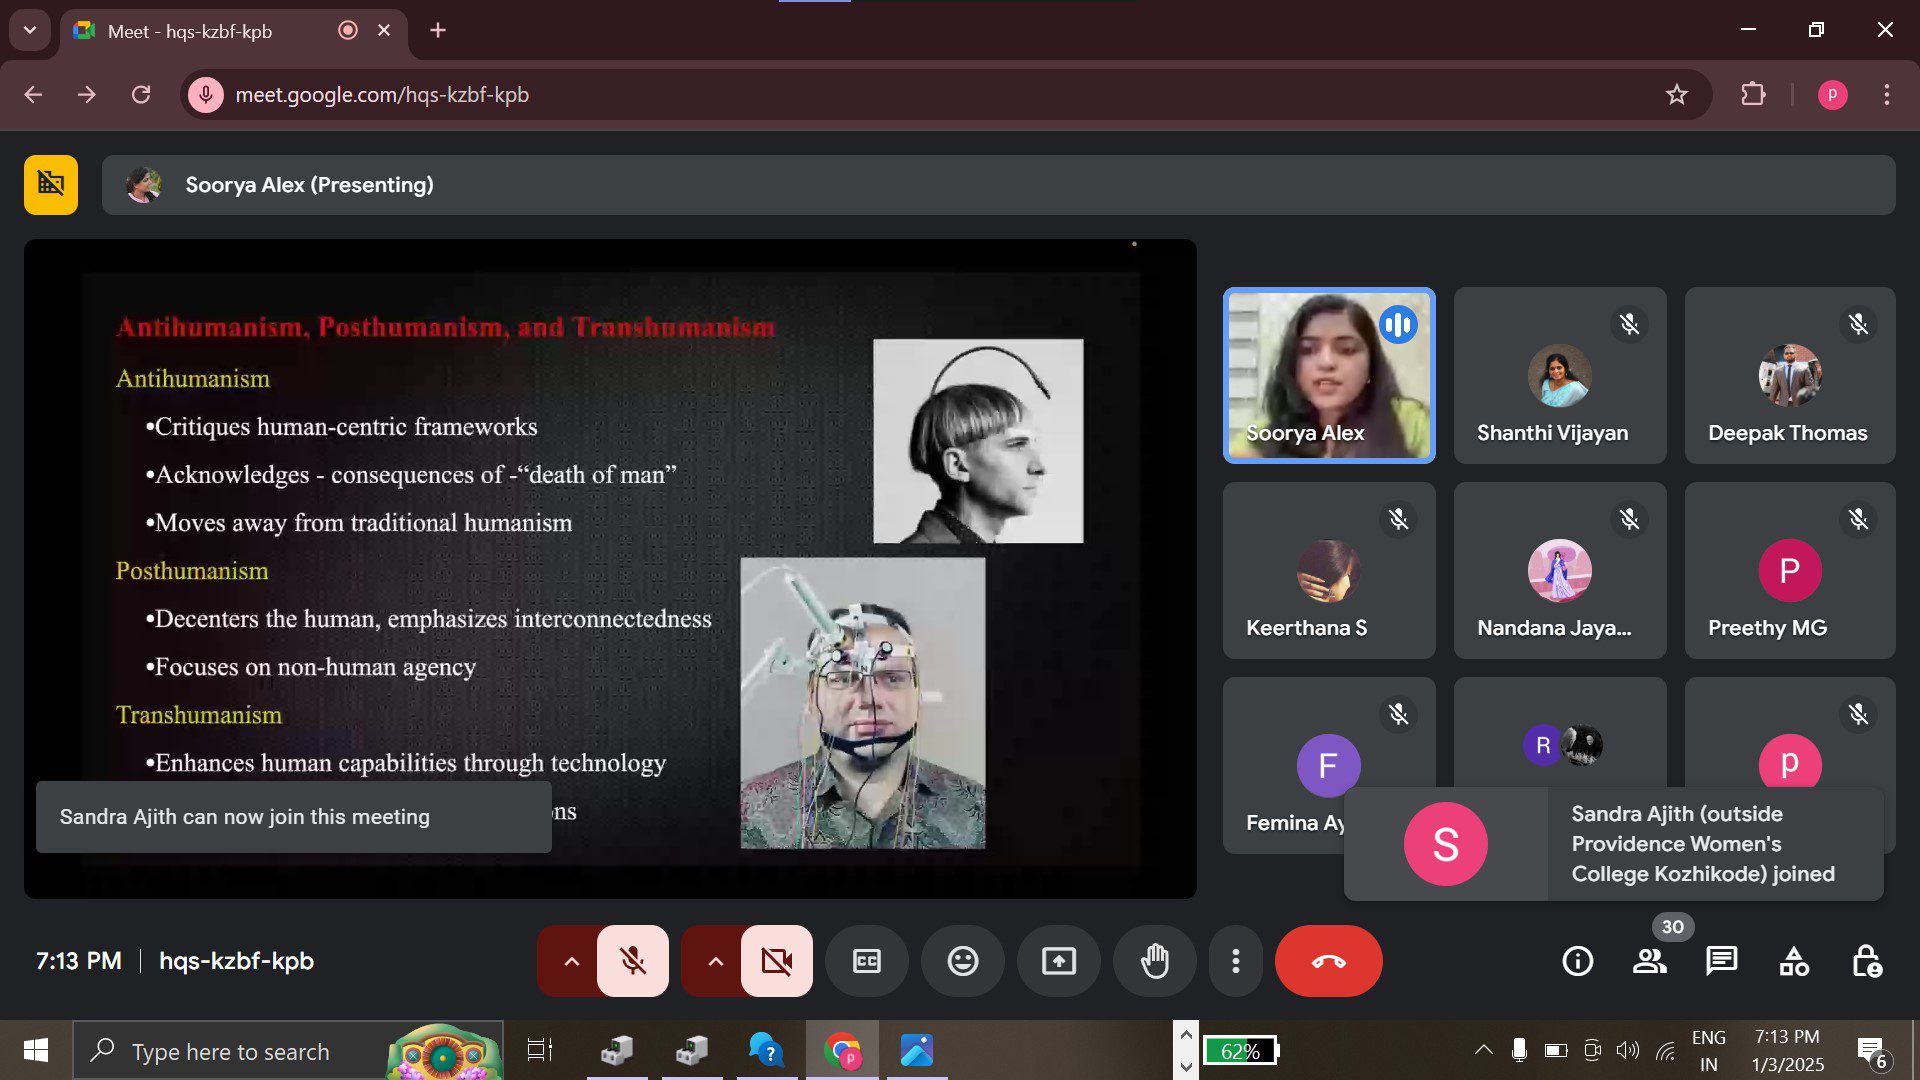Toggle closed captions button
Screen dimensions: 1920x1080
866,961
